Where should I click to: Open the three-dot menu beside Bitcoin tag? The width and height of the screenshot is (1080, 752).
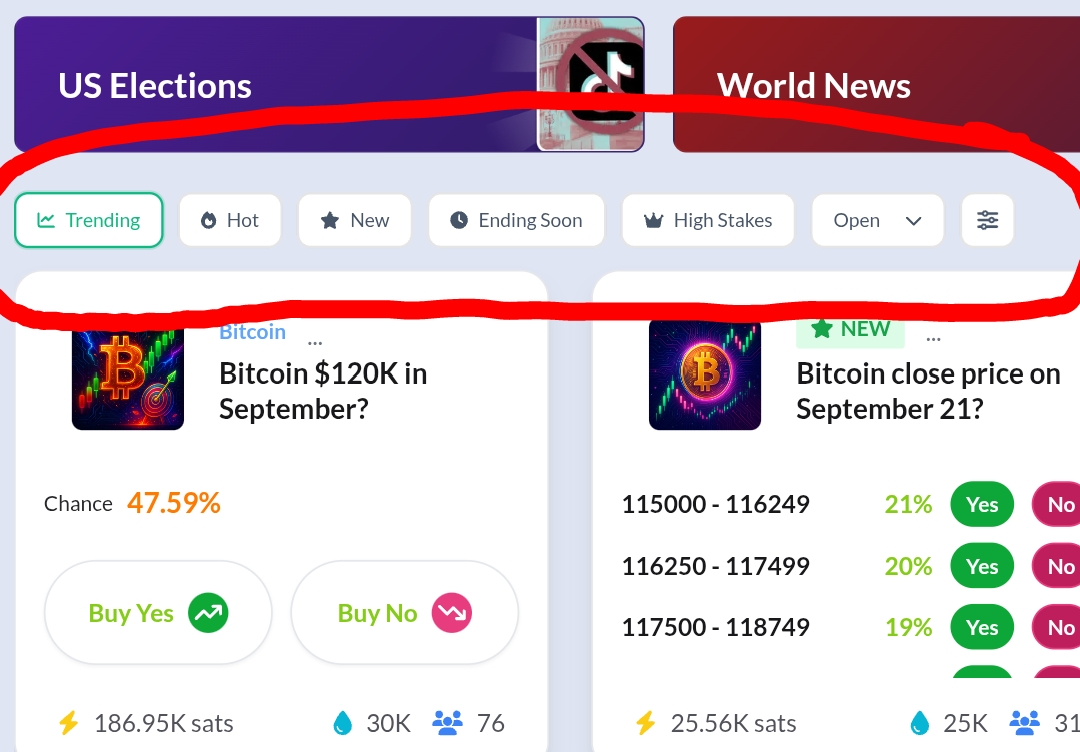coord(315,342)
